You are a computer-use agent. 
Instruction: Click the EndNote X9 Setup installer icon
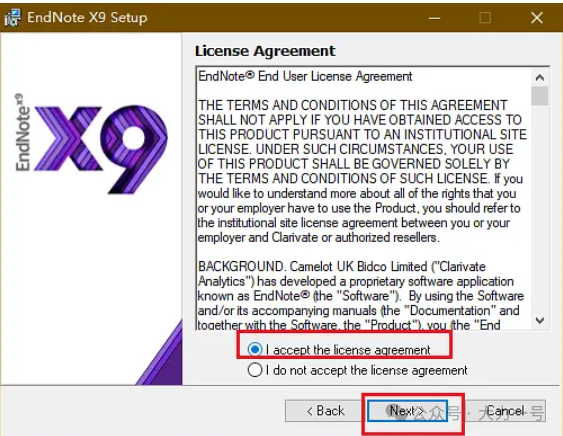(13, 17)
